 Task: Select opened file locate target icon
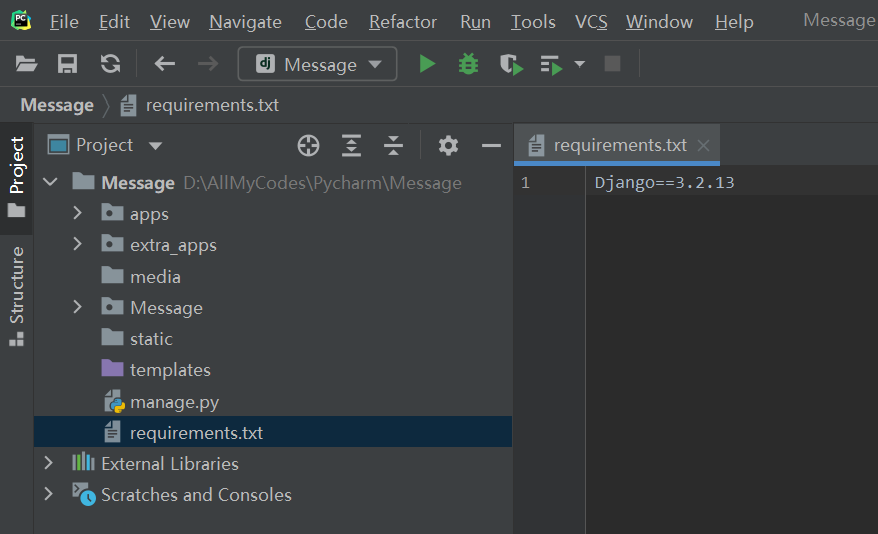pos(308,146)
